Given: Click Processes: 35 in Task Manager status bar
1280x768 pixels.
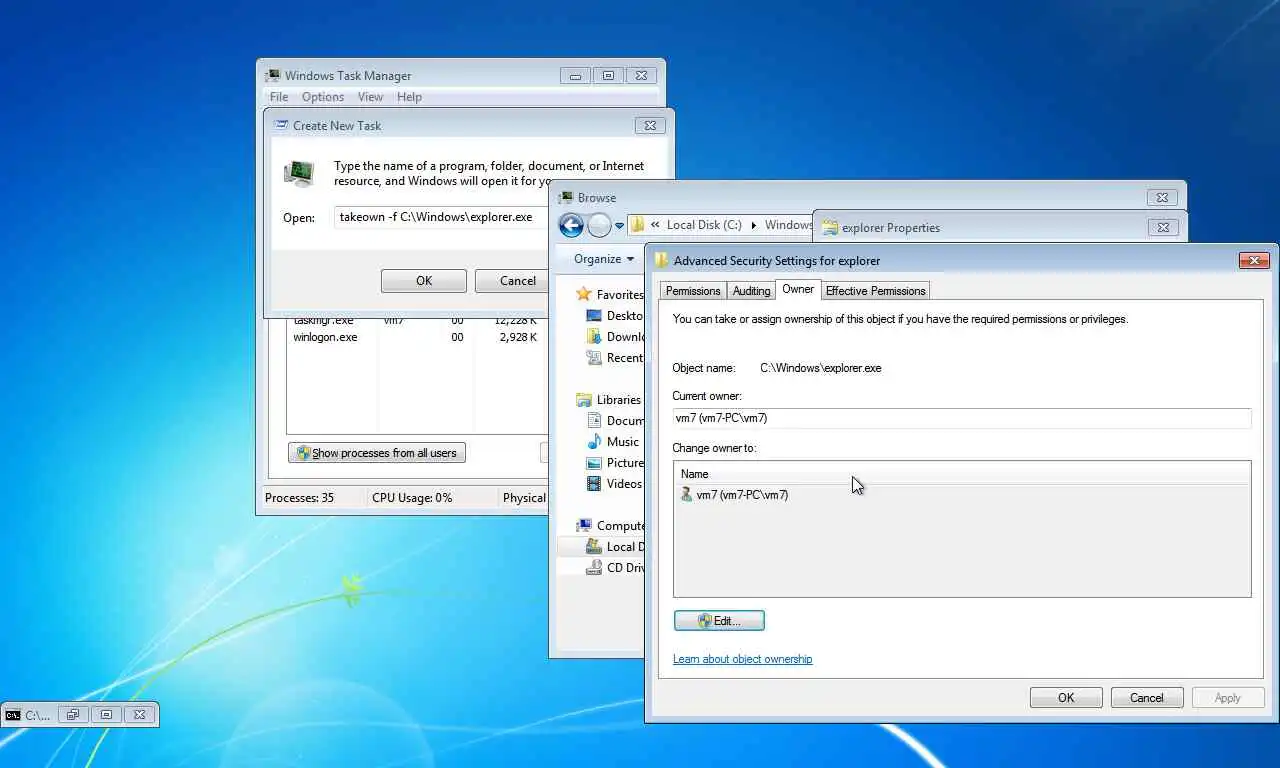Looking at the screenshot, I should tap(300, 497).
